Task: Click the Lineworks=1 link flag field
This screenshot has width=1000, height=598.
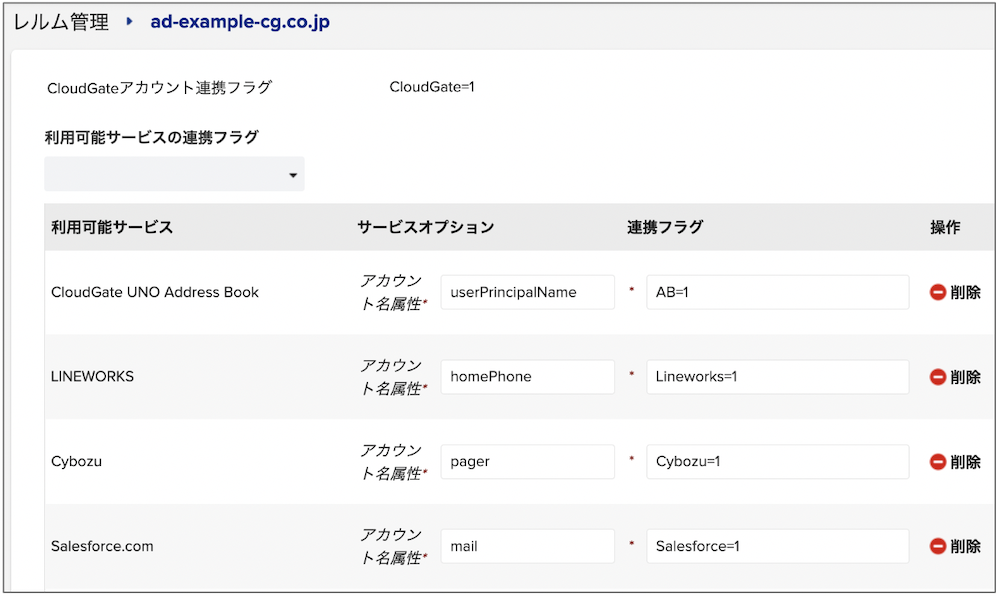Action: coord(777,377)
